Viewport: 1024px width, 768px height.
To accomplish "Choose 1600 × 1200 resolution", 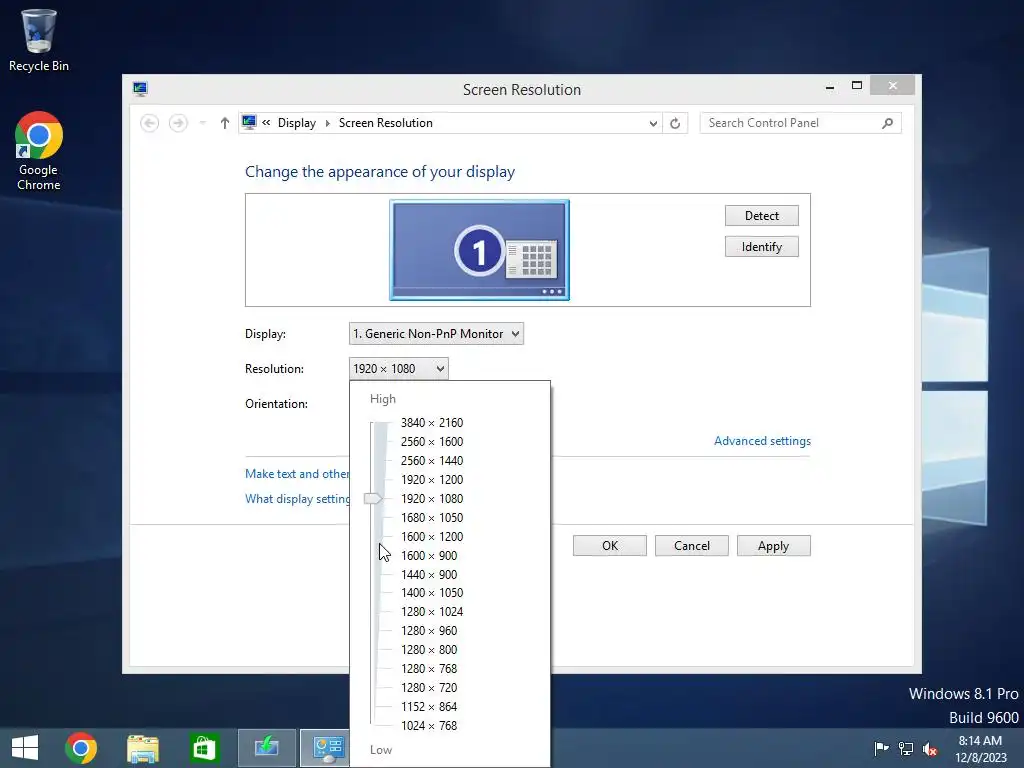I will 432,537.
